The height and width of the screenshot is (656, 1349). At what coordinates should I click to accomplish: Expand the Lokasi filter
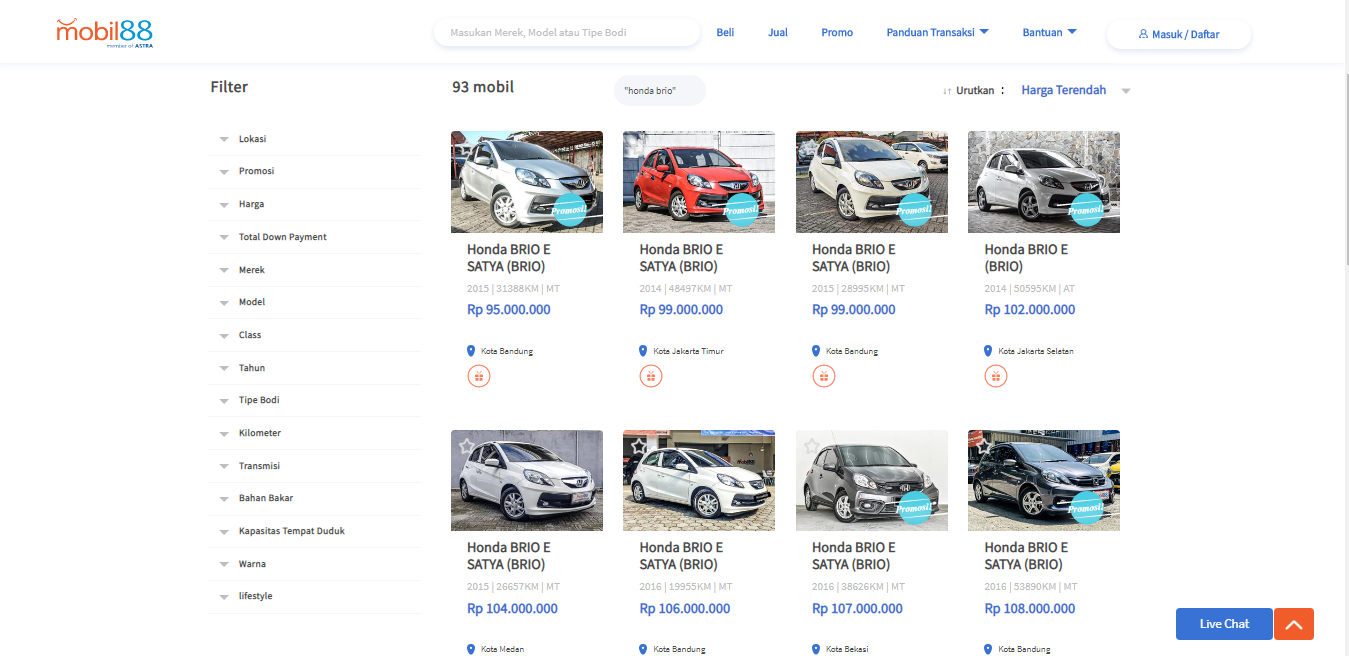tap(314, 139)
